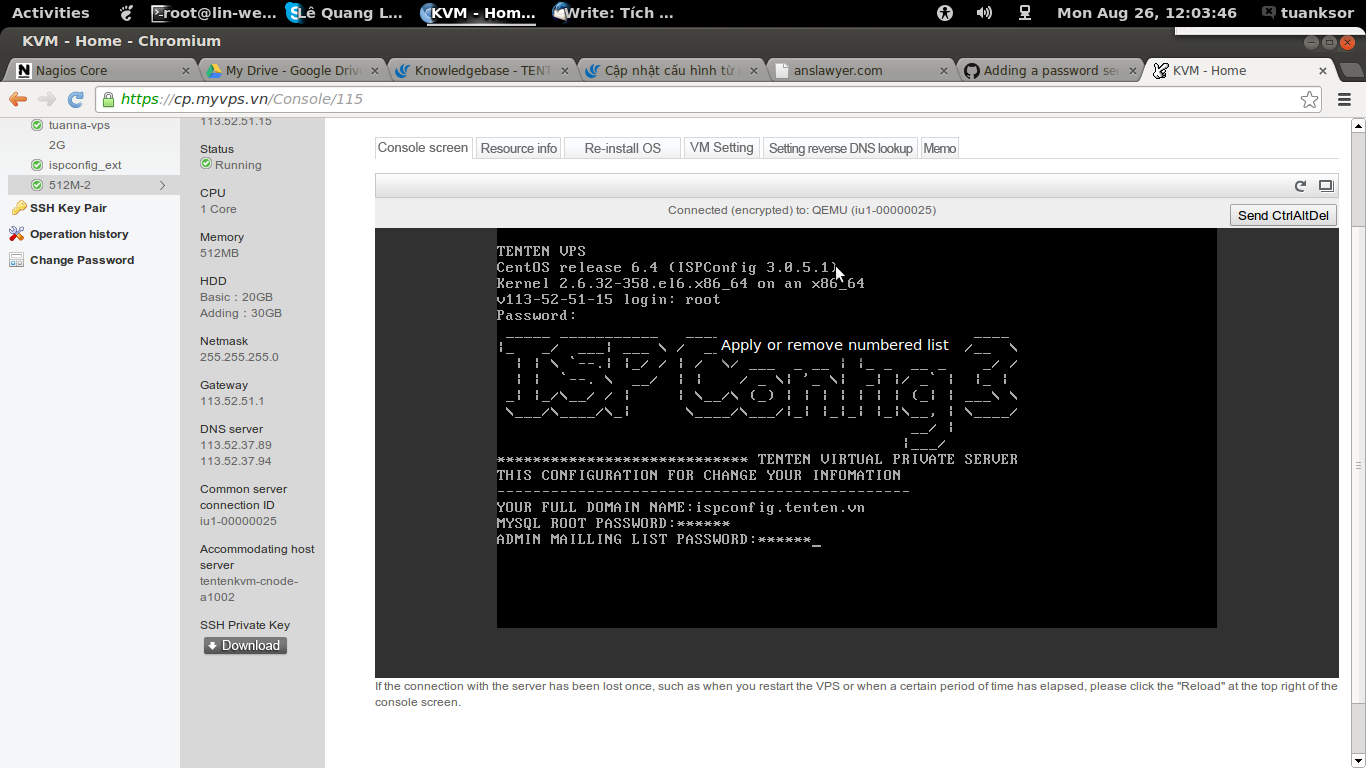Open the accessibility menu in top panel
Screen dimensions: 1366x768
[x=945, y=13]
